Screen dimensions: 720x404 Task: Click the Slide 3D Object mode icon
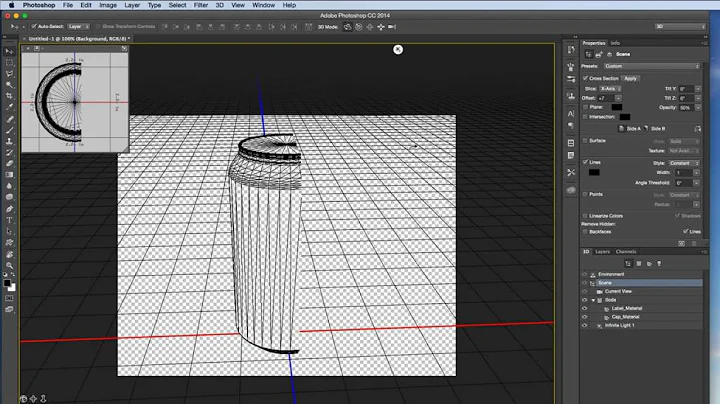381,27
